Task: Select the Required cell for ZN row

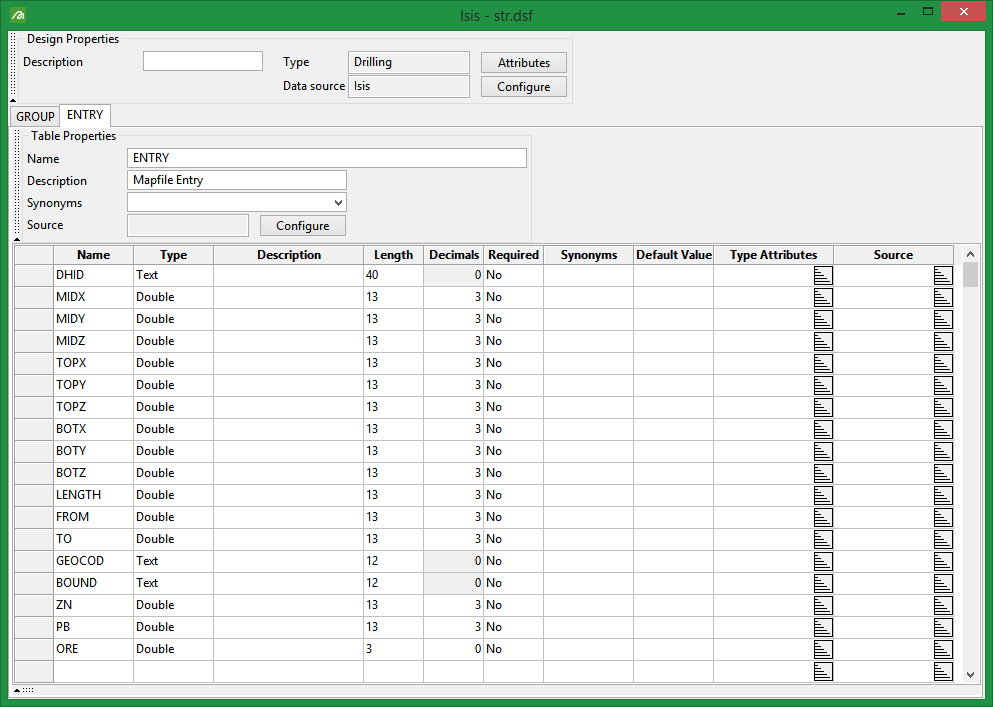Action: [513, 605]
